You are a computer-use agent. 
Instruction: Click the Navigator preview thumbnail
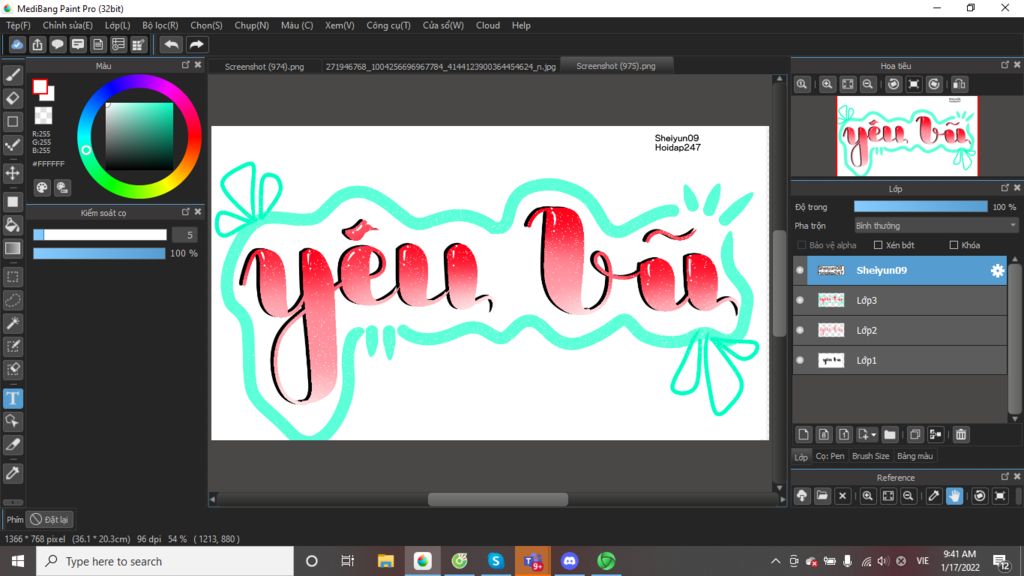907,136
